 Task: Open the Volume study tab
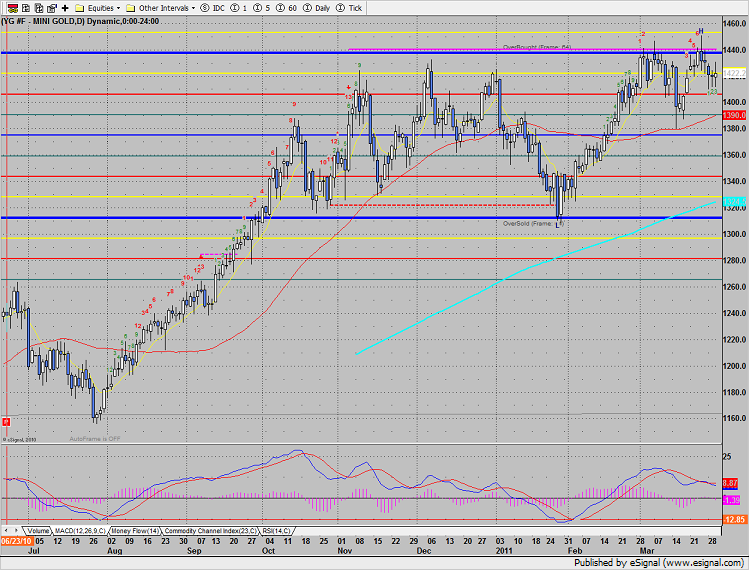coord(38,531)
